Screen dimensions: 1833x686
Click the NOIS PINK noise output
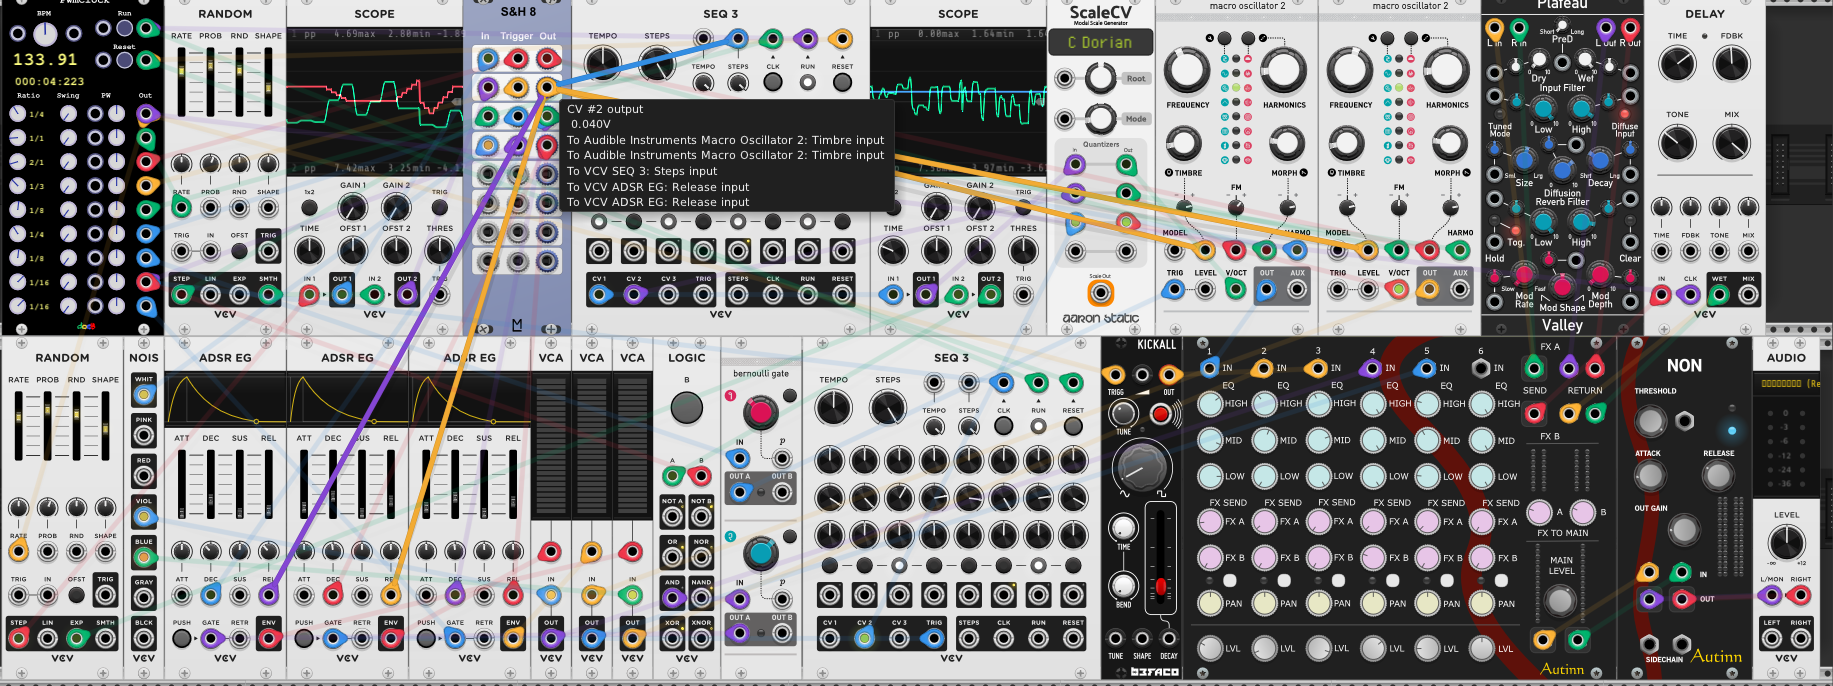pyautogui.click(x=144, y=435)
